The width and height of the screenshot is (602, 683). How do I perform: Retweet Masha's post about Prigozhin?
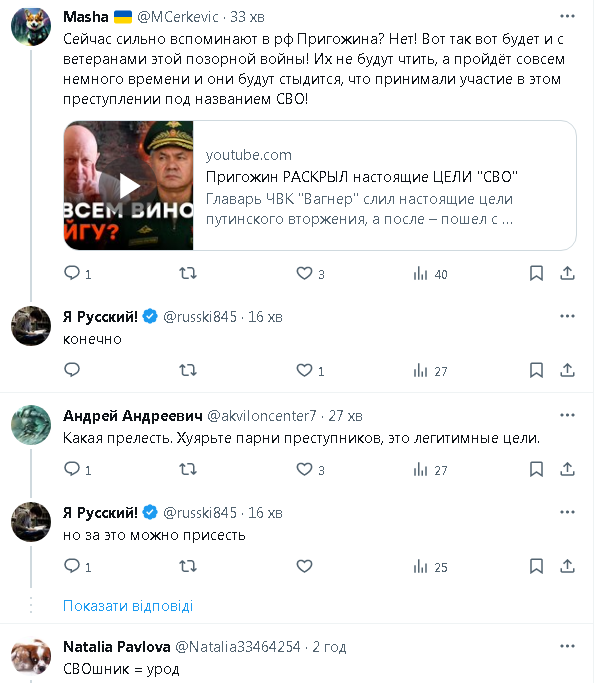click(187, 273)
